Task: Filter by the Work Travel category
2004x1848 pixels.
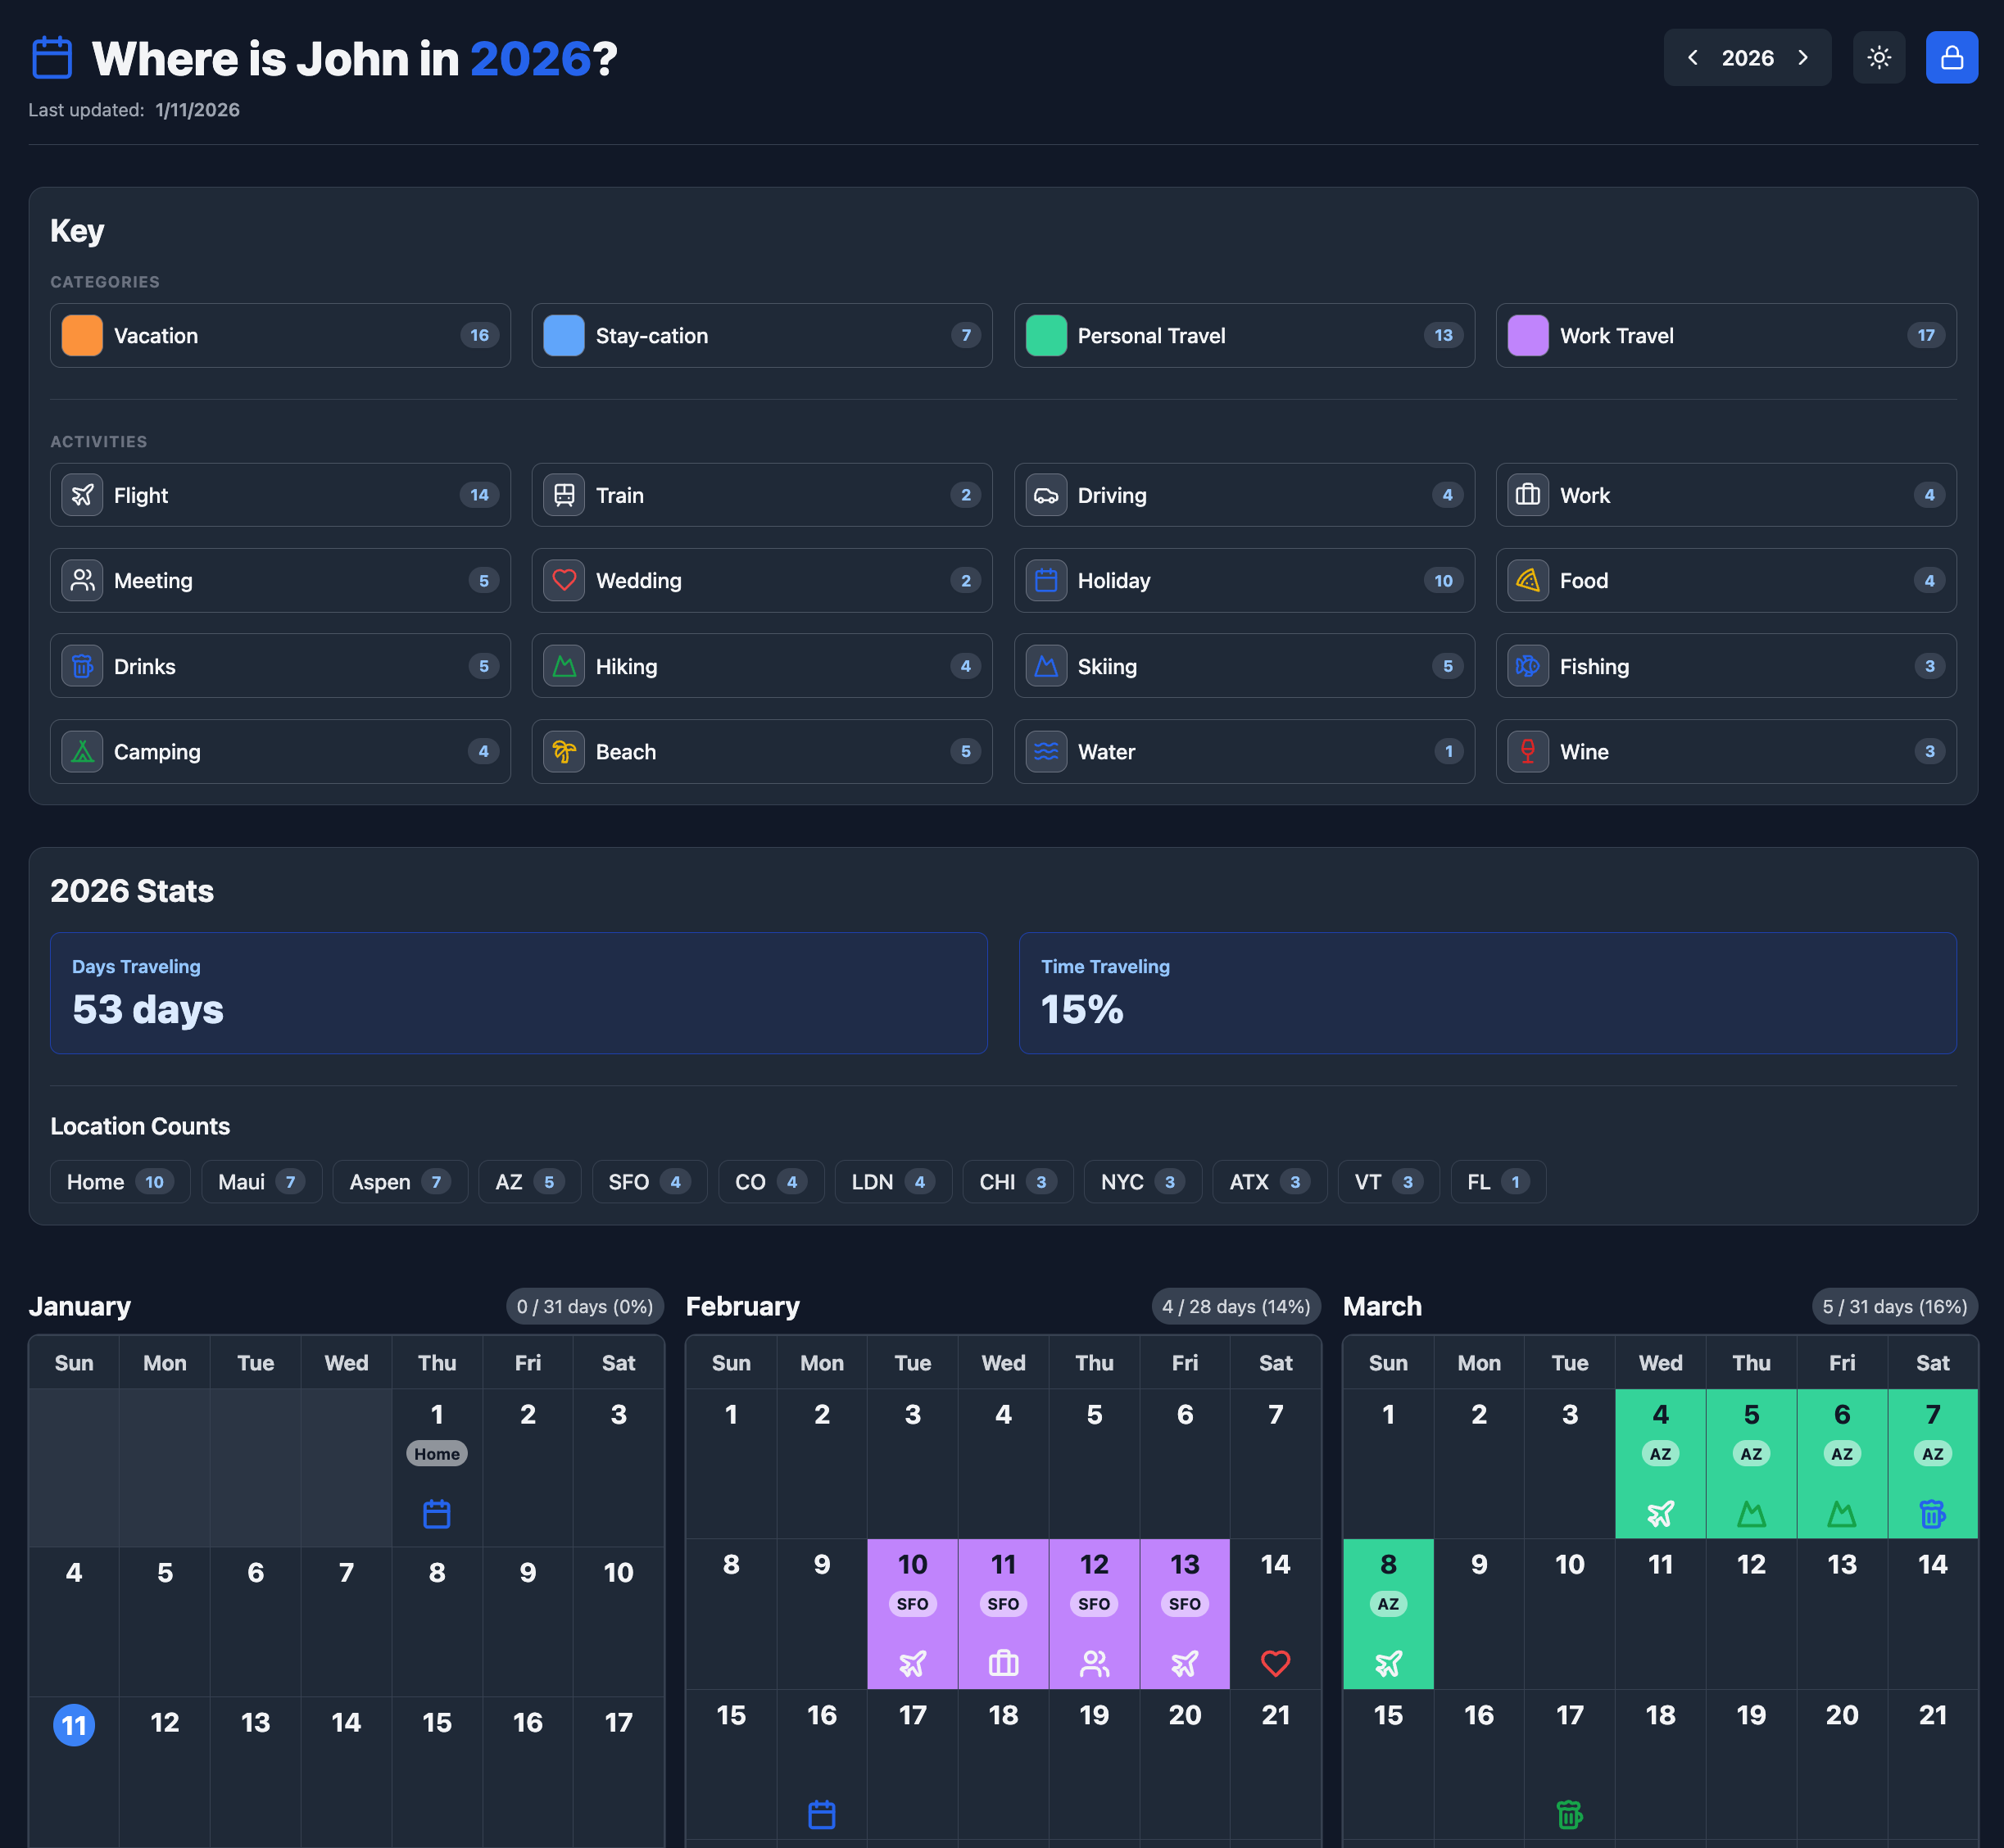Action: 1726,335
